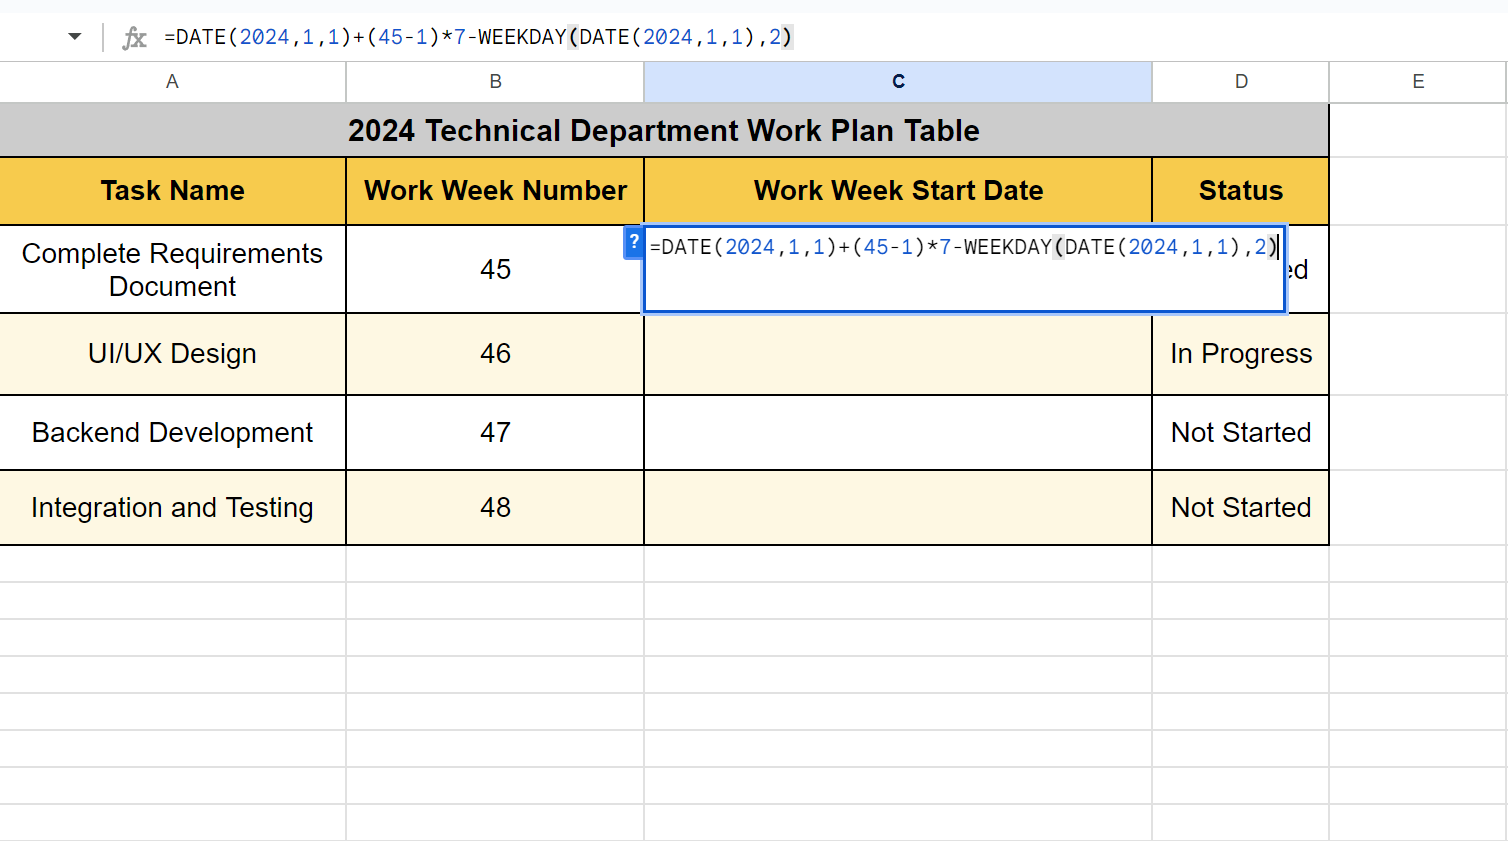This screenshot has width=1508, height=841.
Task: Click the 'Status' header cell
Action: (x=1241, y=191)
